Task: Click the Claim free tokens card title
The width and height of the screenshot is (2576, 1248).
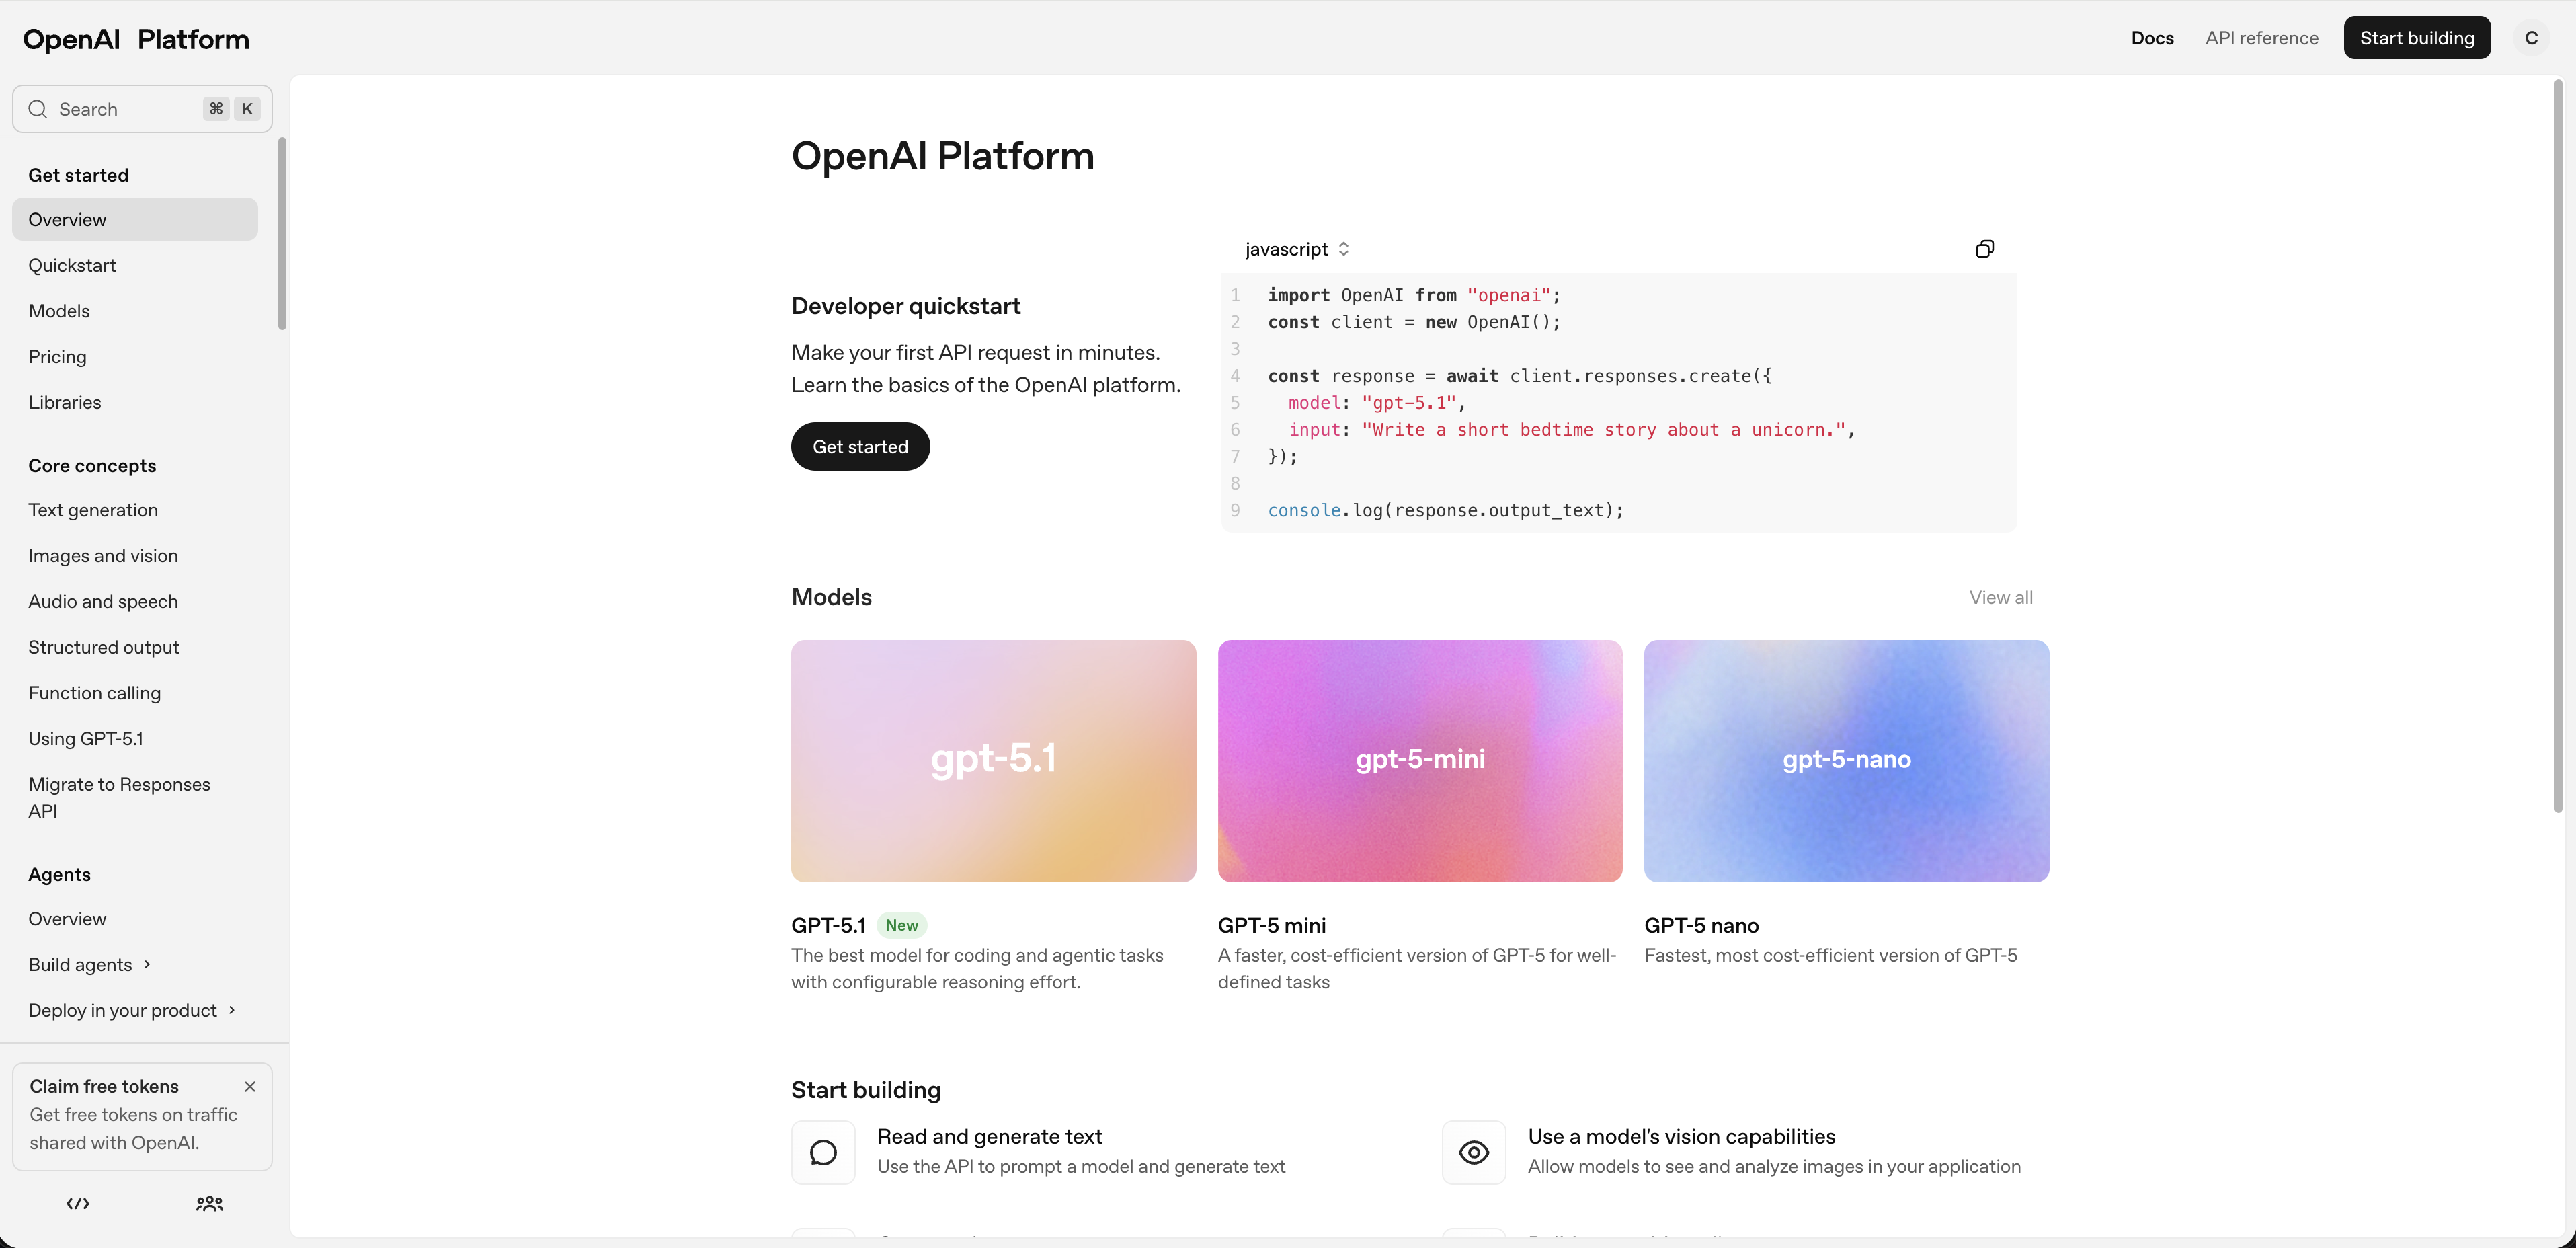Action: pyautogui.click(x=104, y=1086)
